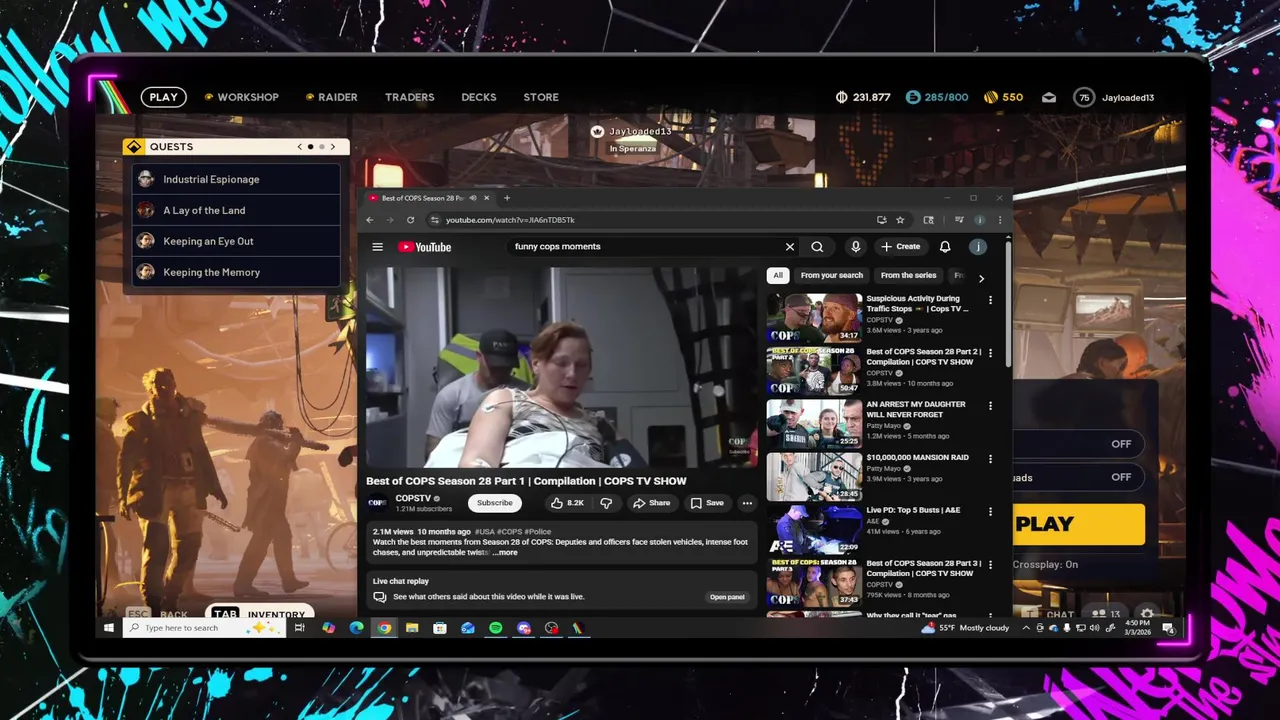Toggle the squads OFF switch in game
The width and height of the screenshot is (1280, 720).
tap(1121, 477)
